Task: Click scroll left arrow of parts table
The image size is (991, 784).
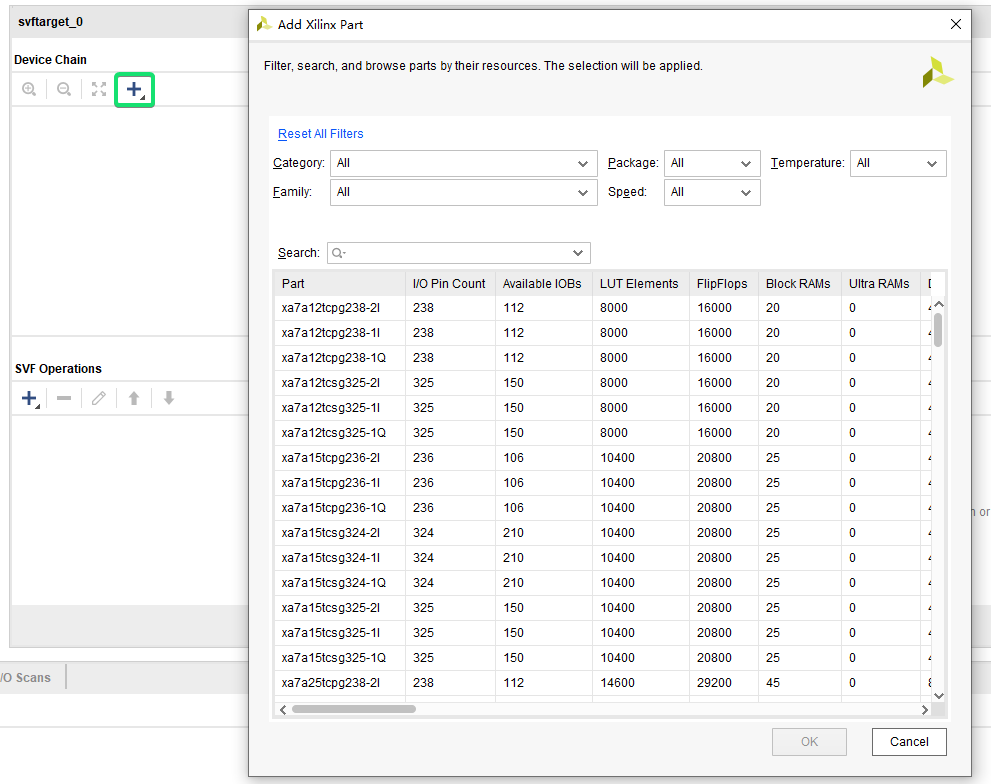Action: click(x=283, y=709)
